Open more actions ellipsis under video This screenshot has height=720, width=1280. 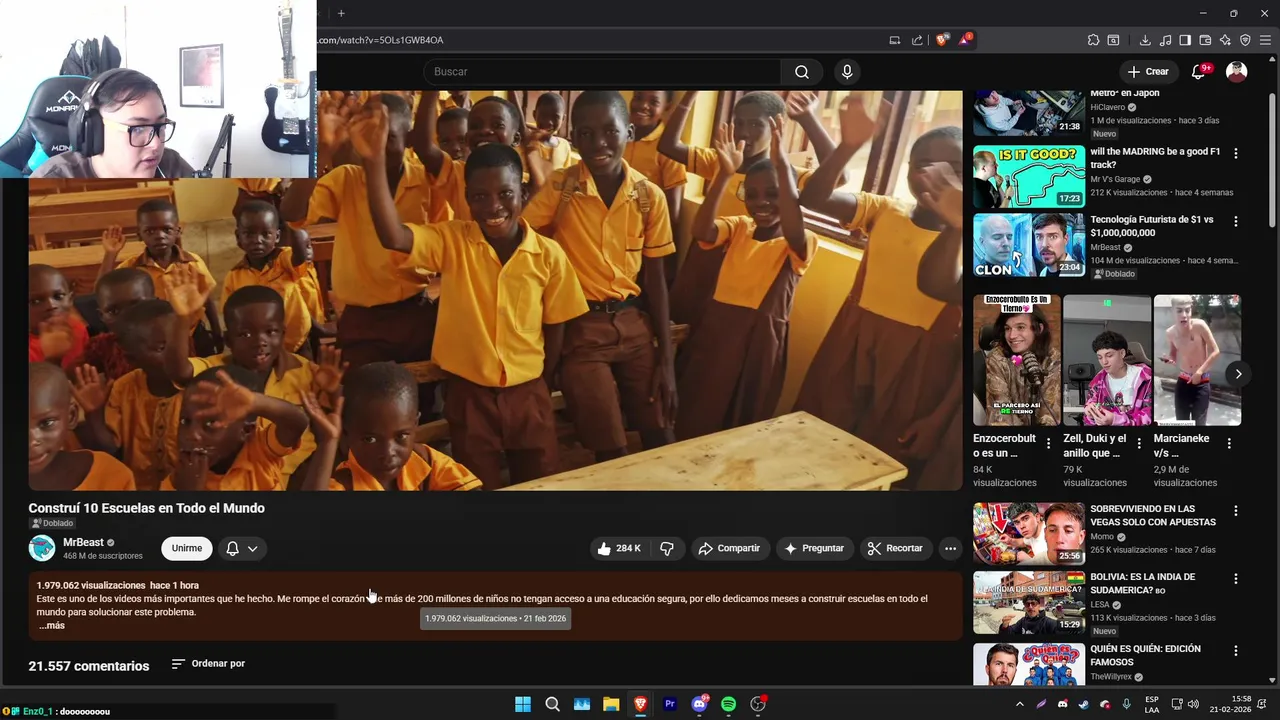(951, 548)
